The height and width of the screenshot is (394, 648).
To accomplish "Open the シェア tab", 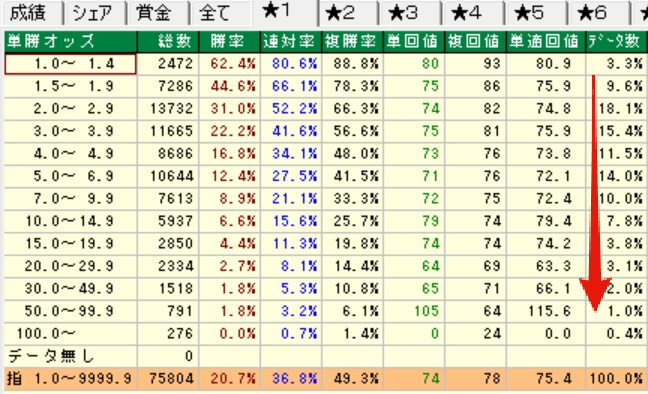I will point(94,12).
